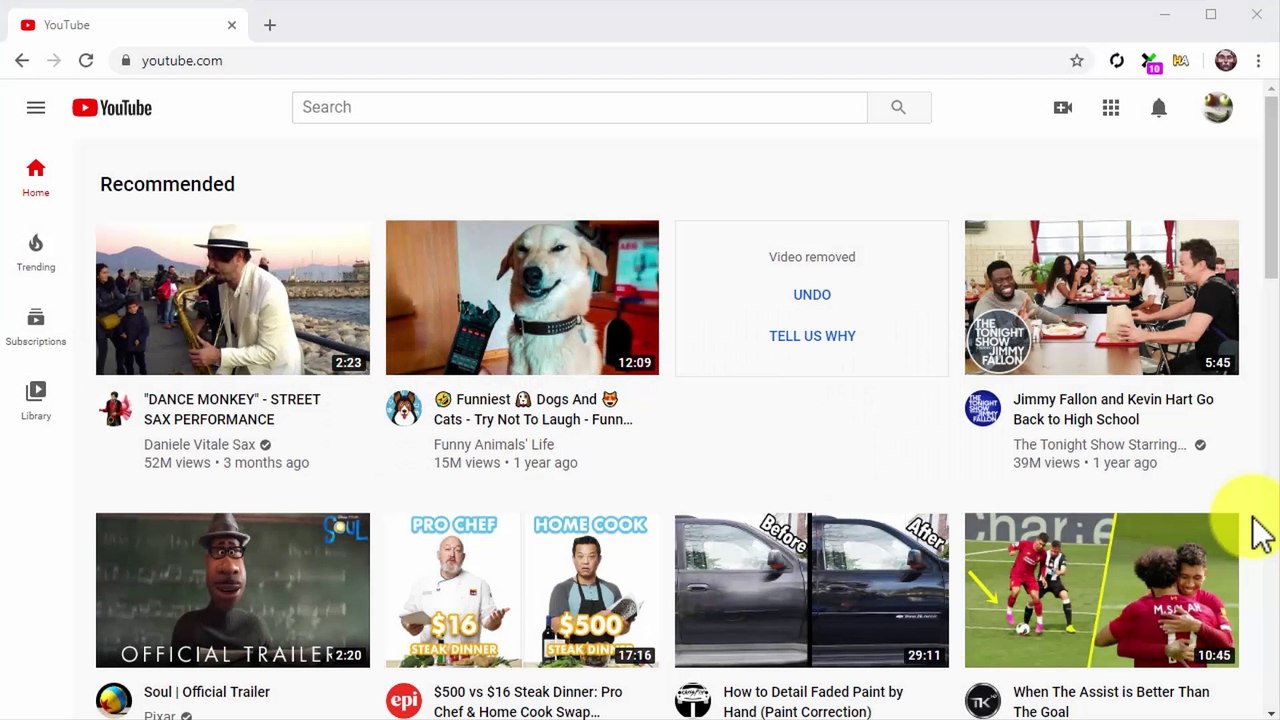
Task: Open the YouTube account avatar menu
Action: click(1217, 107)
